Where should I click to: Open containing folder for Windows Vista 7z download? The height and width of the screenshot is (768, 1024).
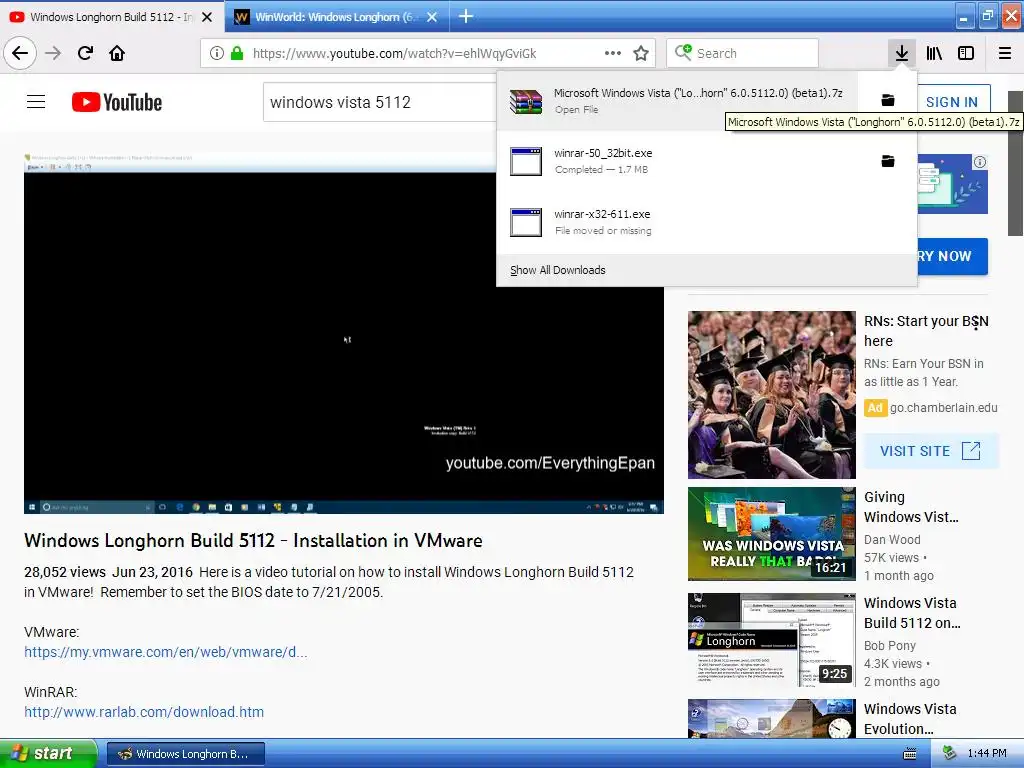pos(888,100)
